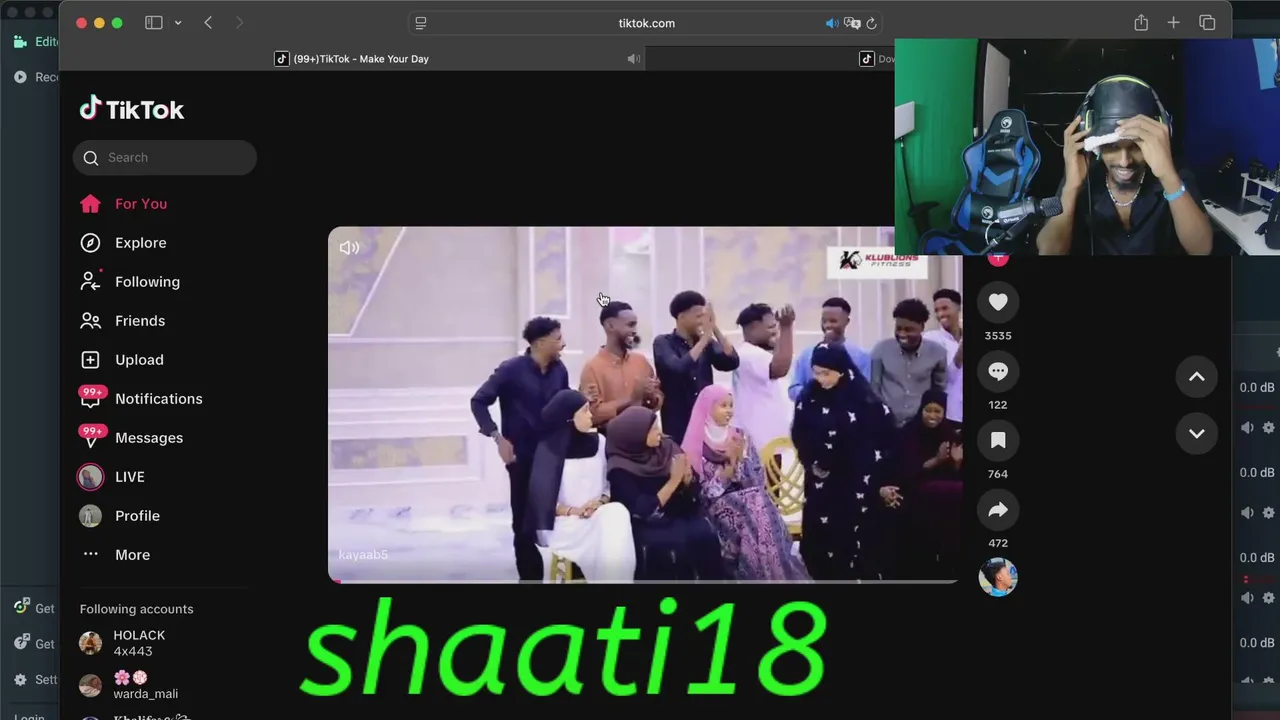Click the home icon beside For You
Viewport: 1280px width, 720px height.
91,204
